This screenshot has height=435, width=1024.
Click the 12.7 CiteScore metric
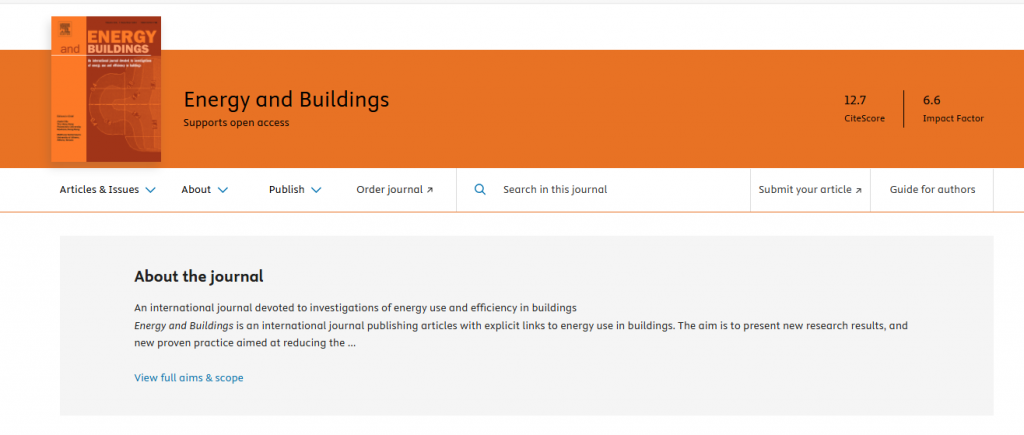pyautogui.click(x=865, y=108)
